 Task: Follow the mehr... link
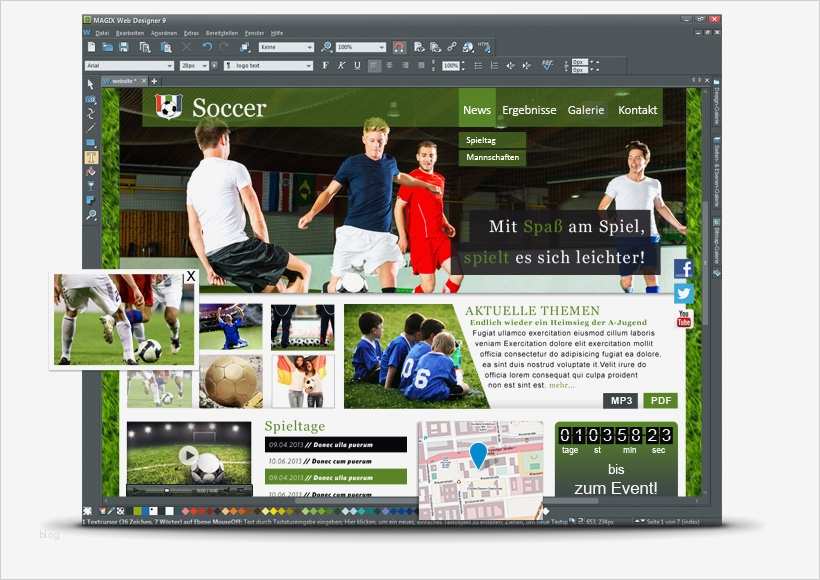(x=561, y=385)
